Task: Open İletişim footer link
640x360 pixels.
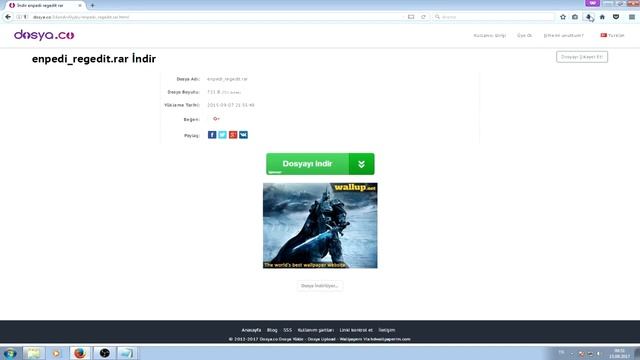Action: pos(387,330)
